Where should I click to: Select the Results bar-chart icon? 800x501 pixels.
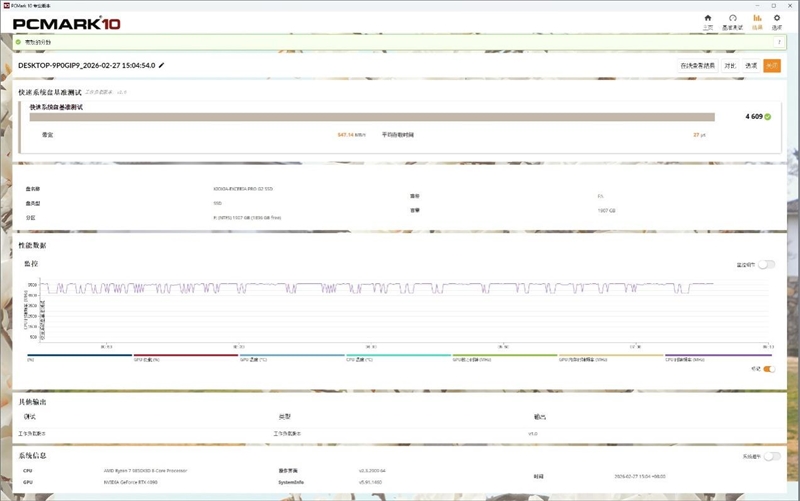click(x=757, y=18)
